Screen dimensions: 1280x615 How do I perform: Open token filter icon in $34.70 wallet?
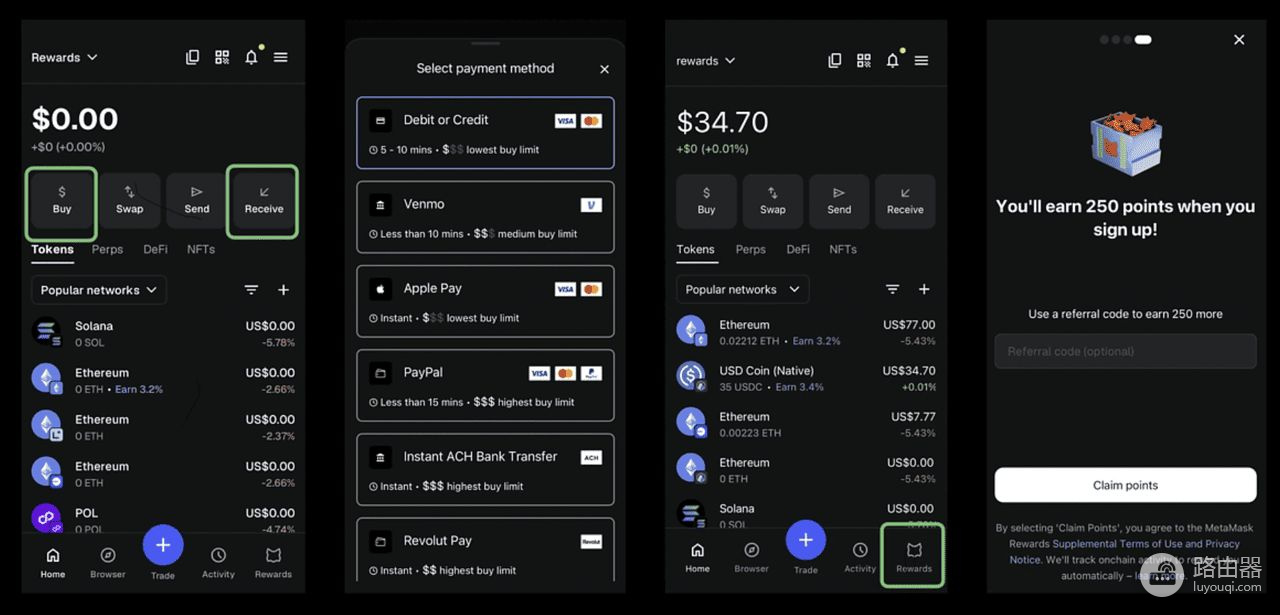[892, 289]
